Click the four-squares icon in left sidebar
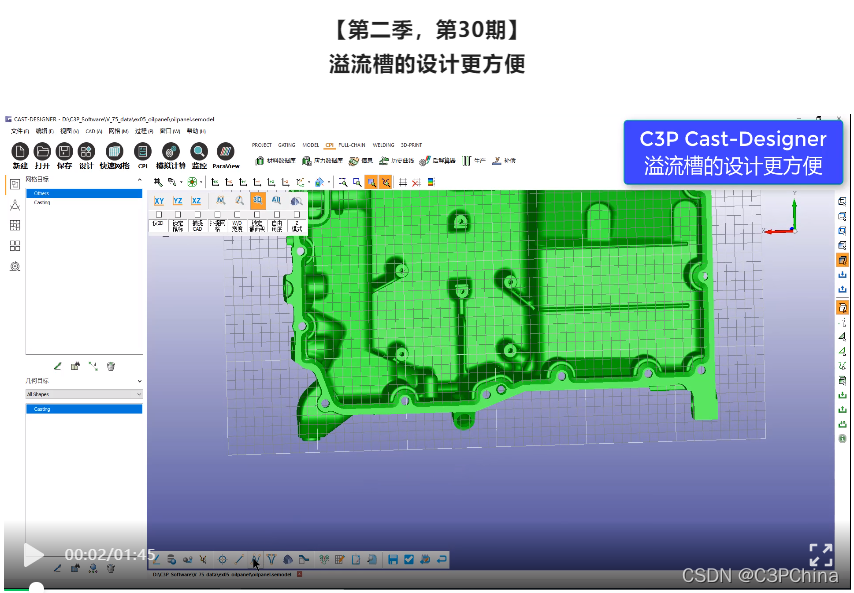This screenshot has width=854, height=593. coord(15,246)
